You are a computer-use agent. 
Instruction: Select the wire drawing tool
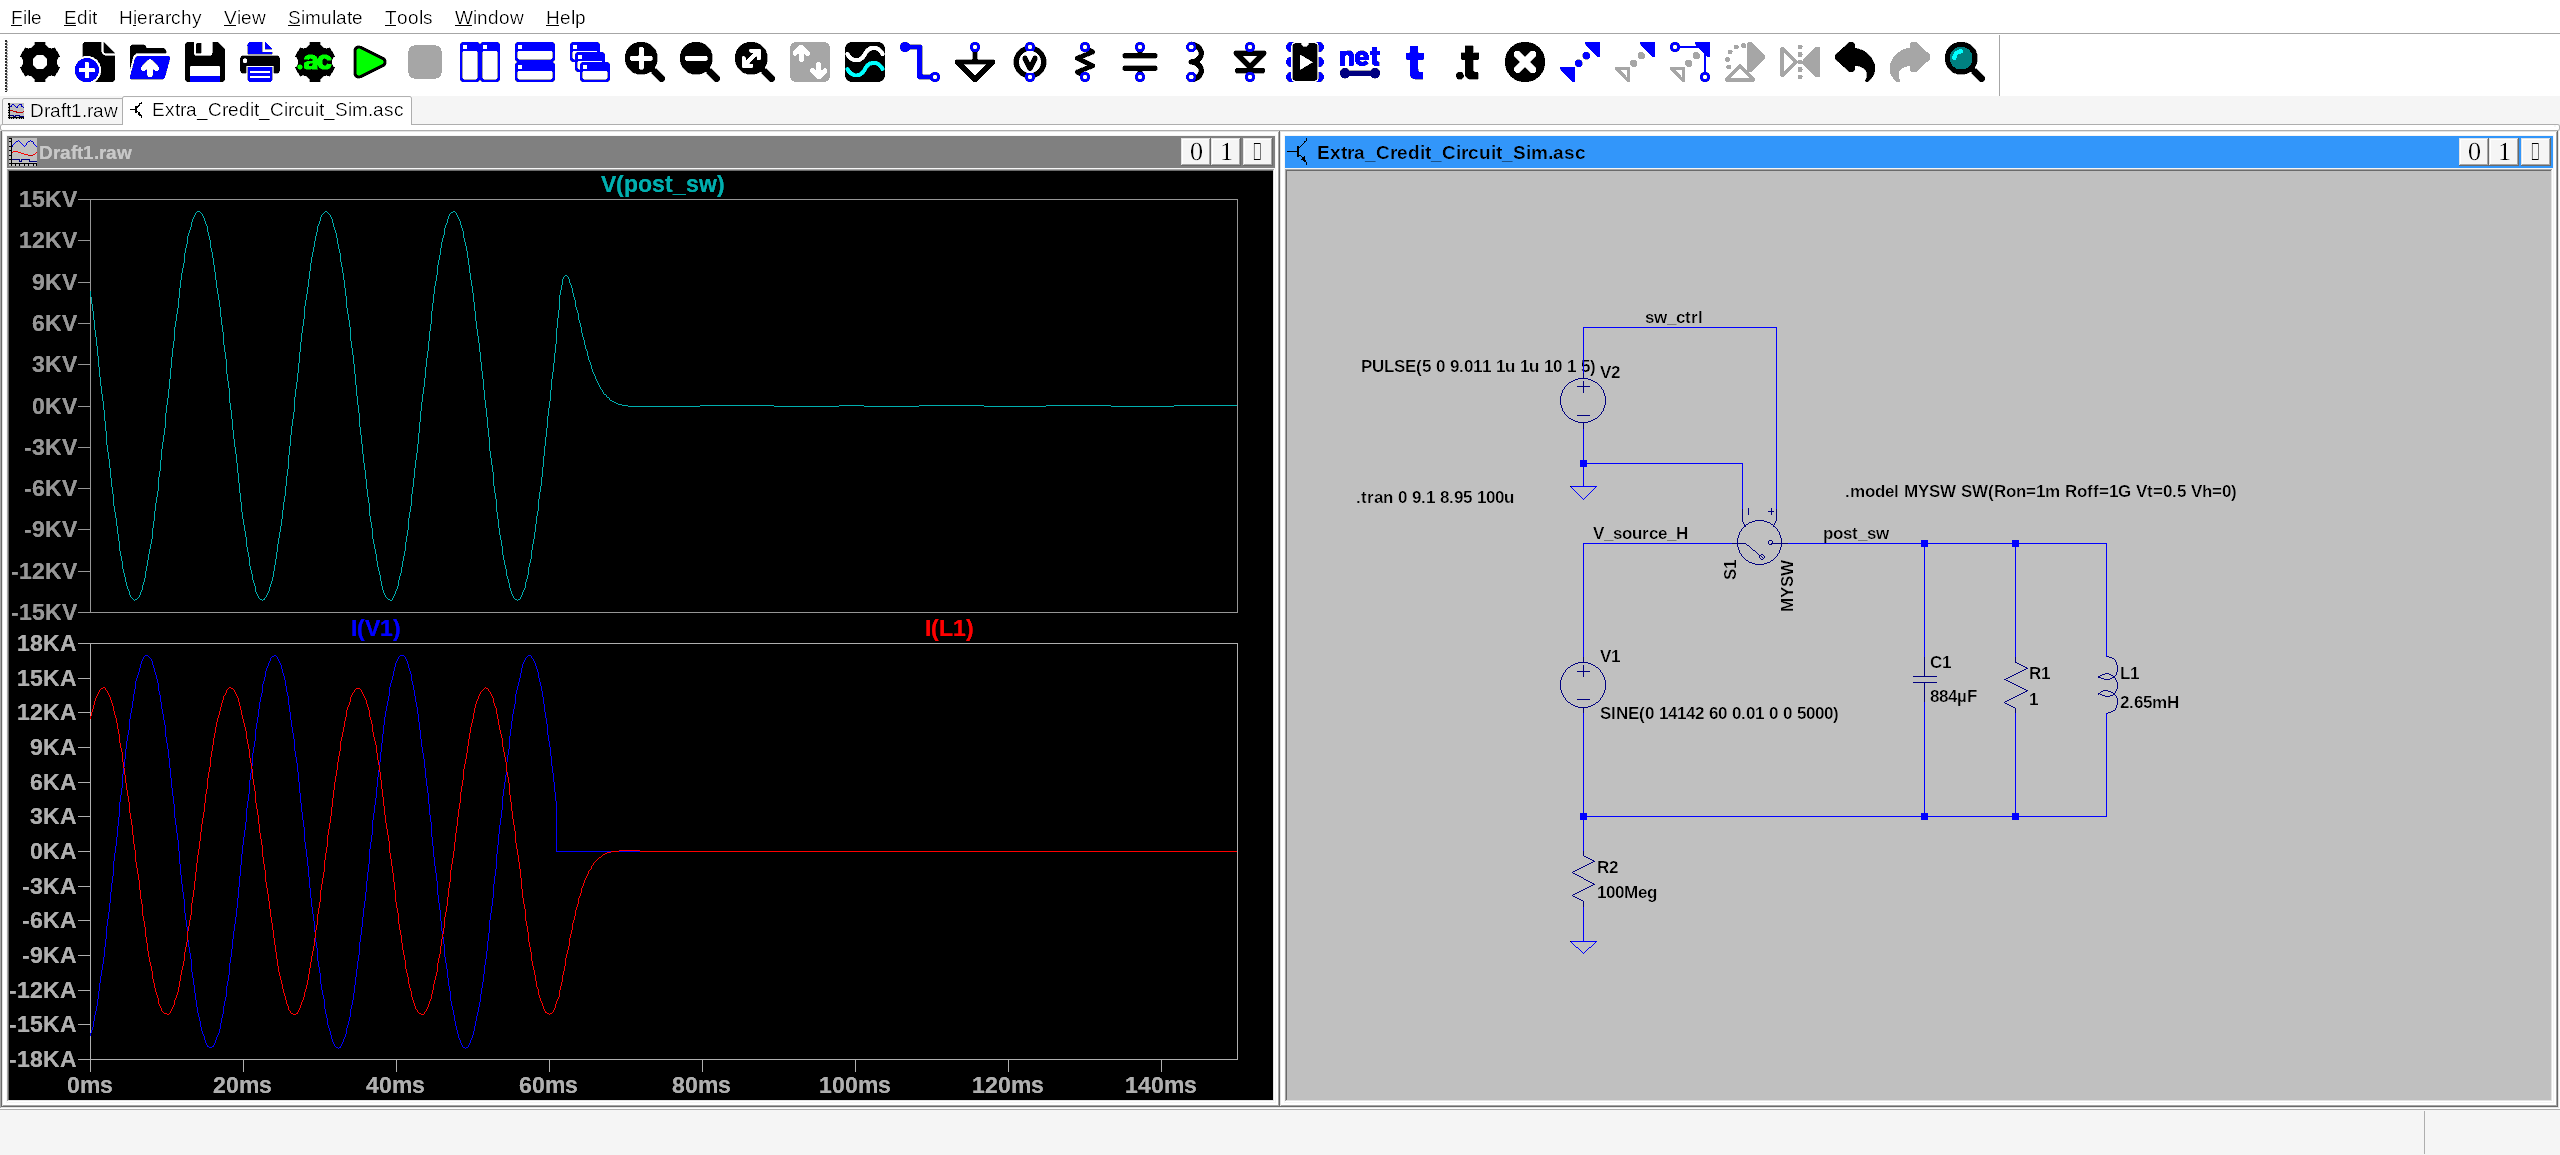919,62
